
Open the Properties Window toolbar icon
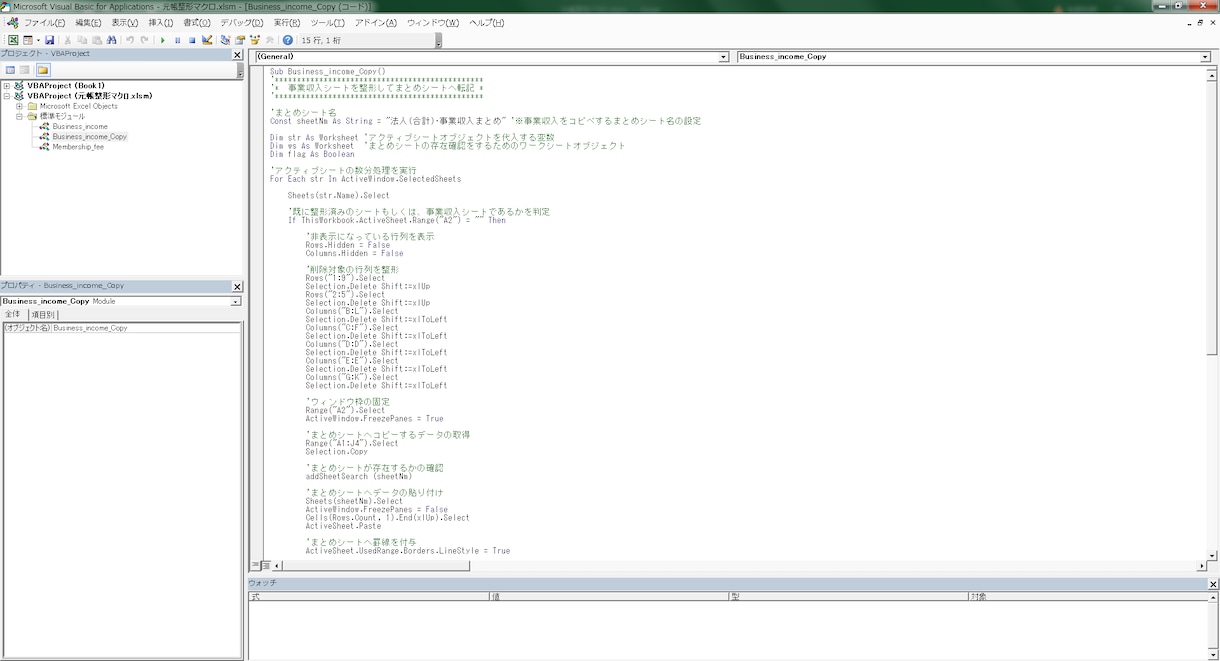point(240,40)
